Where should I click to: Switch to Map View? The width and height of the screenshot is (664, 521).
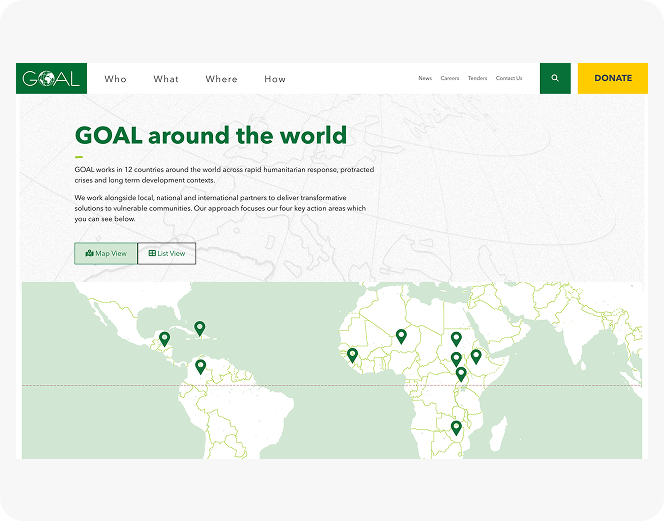[x=106, y=253]
